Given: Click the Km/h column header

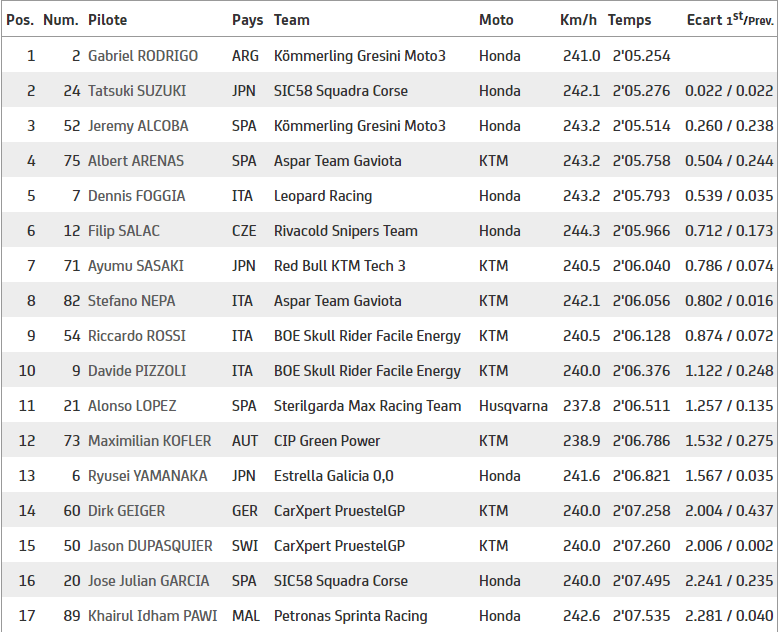Looking at the screenshot, I should [x=580, y=20].
